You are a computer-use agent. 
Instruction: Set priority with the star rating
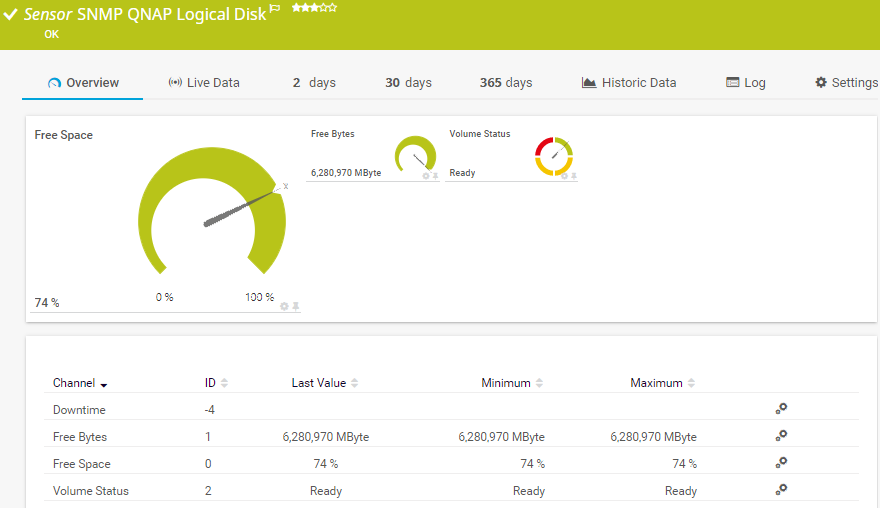(314, 8)
